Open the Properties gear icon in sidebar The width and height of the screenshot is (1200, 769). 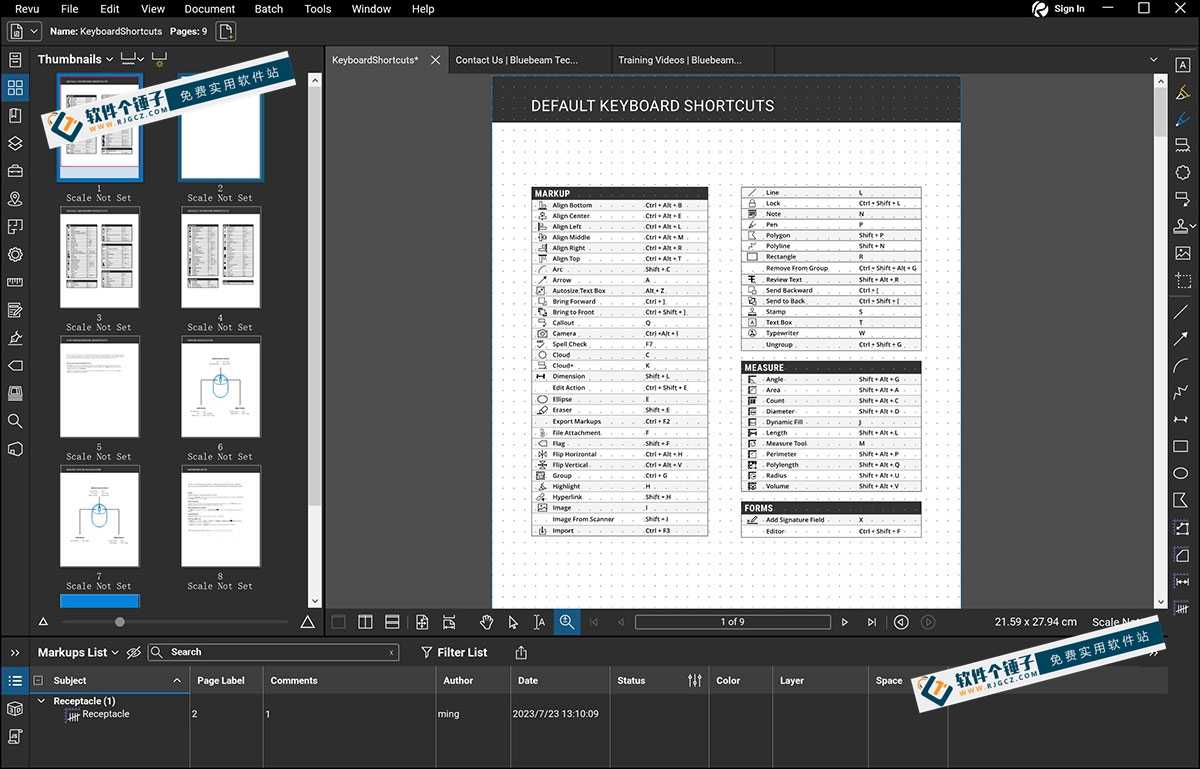pyautogui.click(x=15, y=255)
